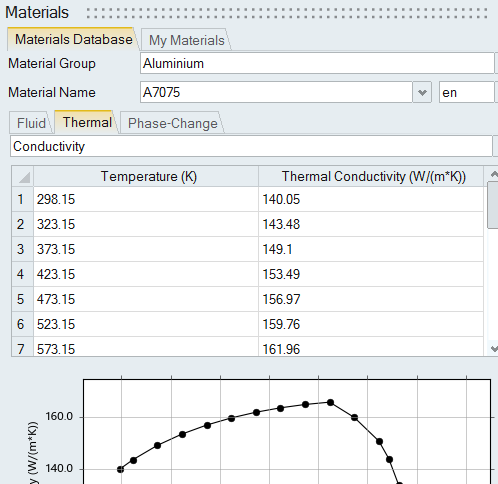The width and height of the screenshot is (498, 484).
Task: Click the Materials panel drag handle dots
Action: coord(287,13)
